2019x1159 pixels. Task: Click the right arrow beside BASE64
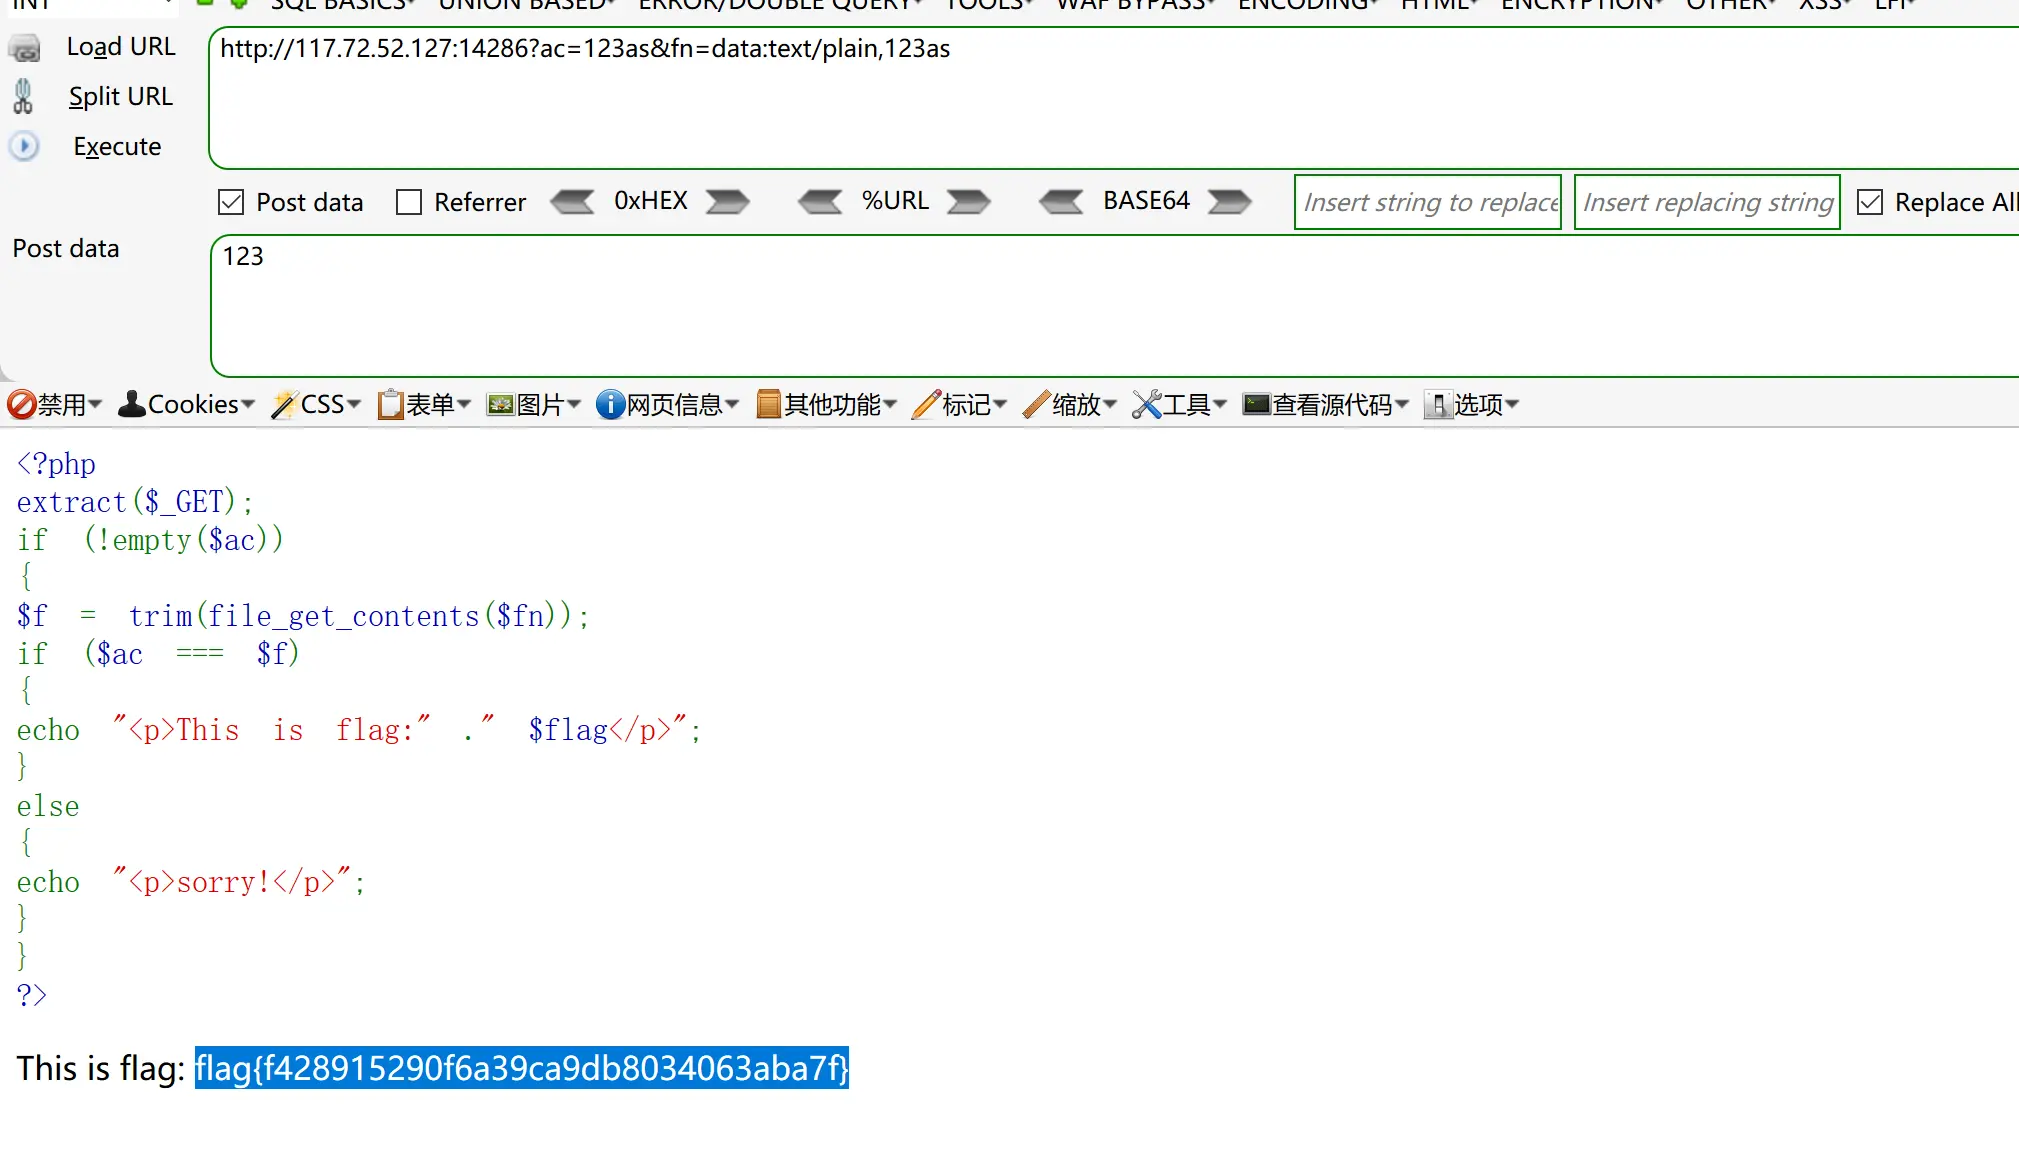1229,202
